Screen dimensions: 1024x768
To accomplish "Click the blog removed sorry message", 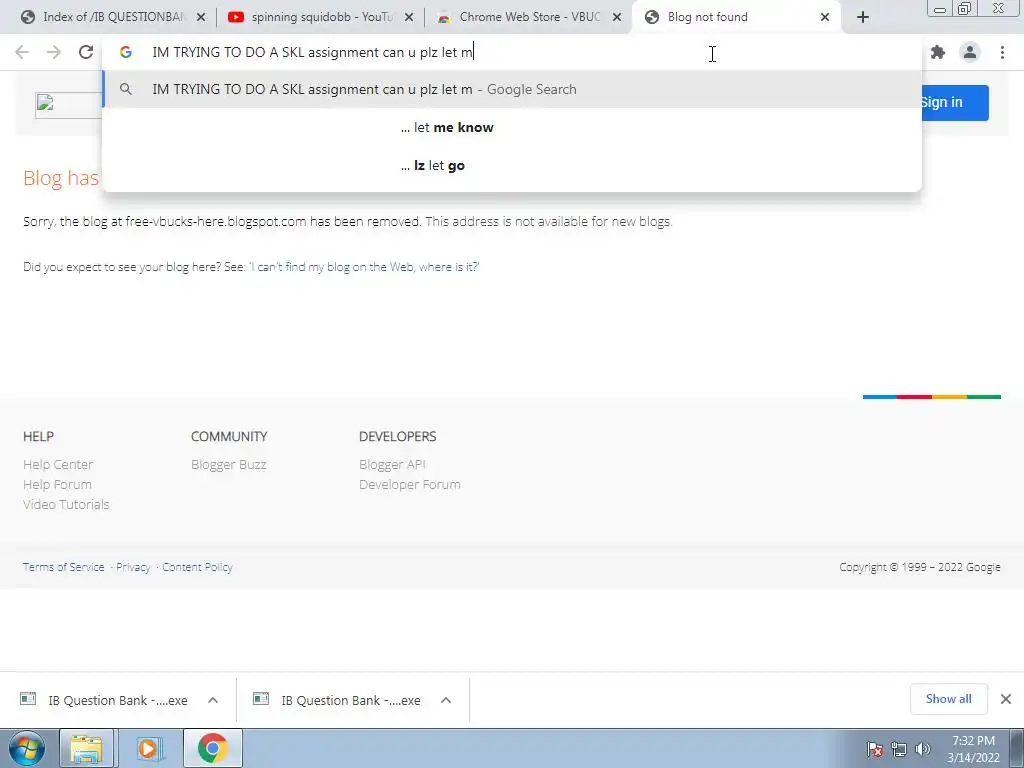I will coord(347,221).
